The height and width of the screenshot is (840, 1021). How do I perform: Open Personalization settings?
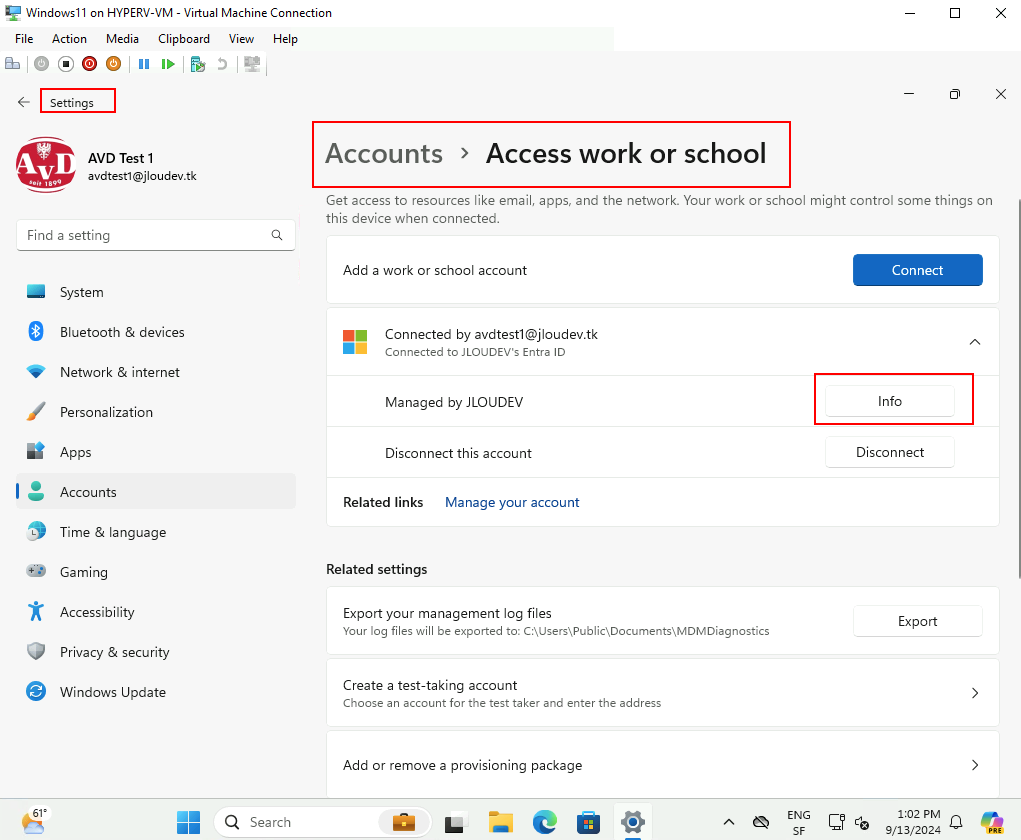(x=156, y=412)
